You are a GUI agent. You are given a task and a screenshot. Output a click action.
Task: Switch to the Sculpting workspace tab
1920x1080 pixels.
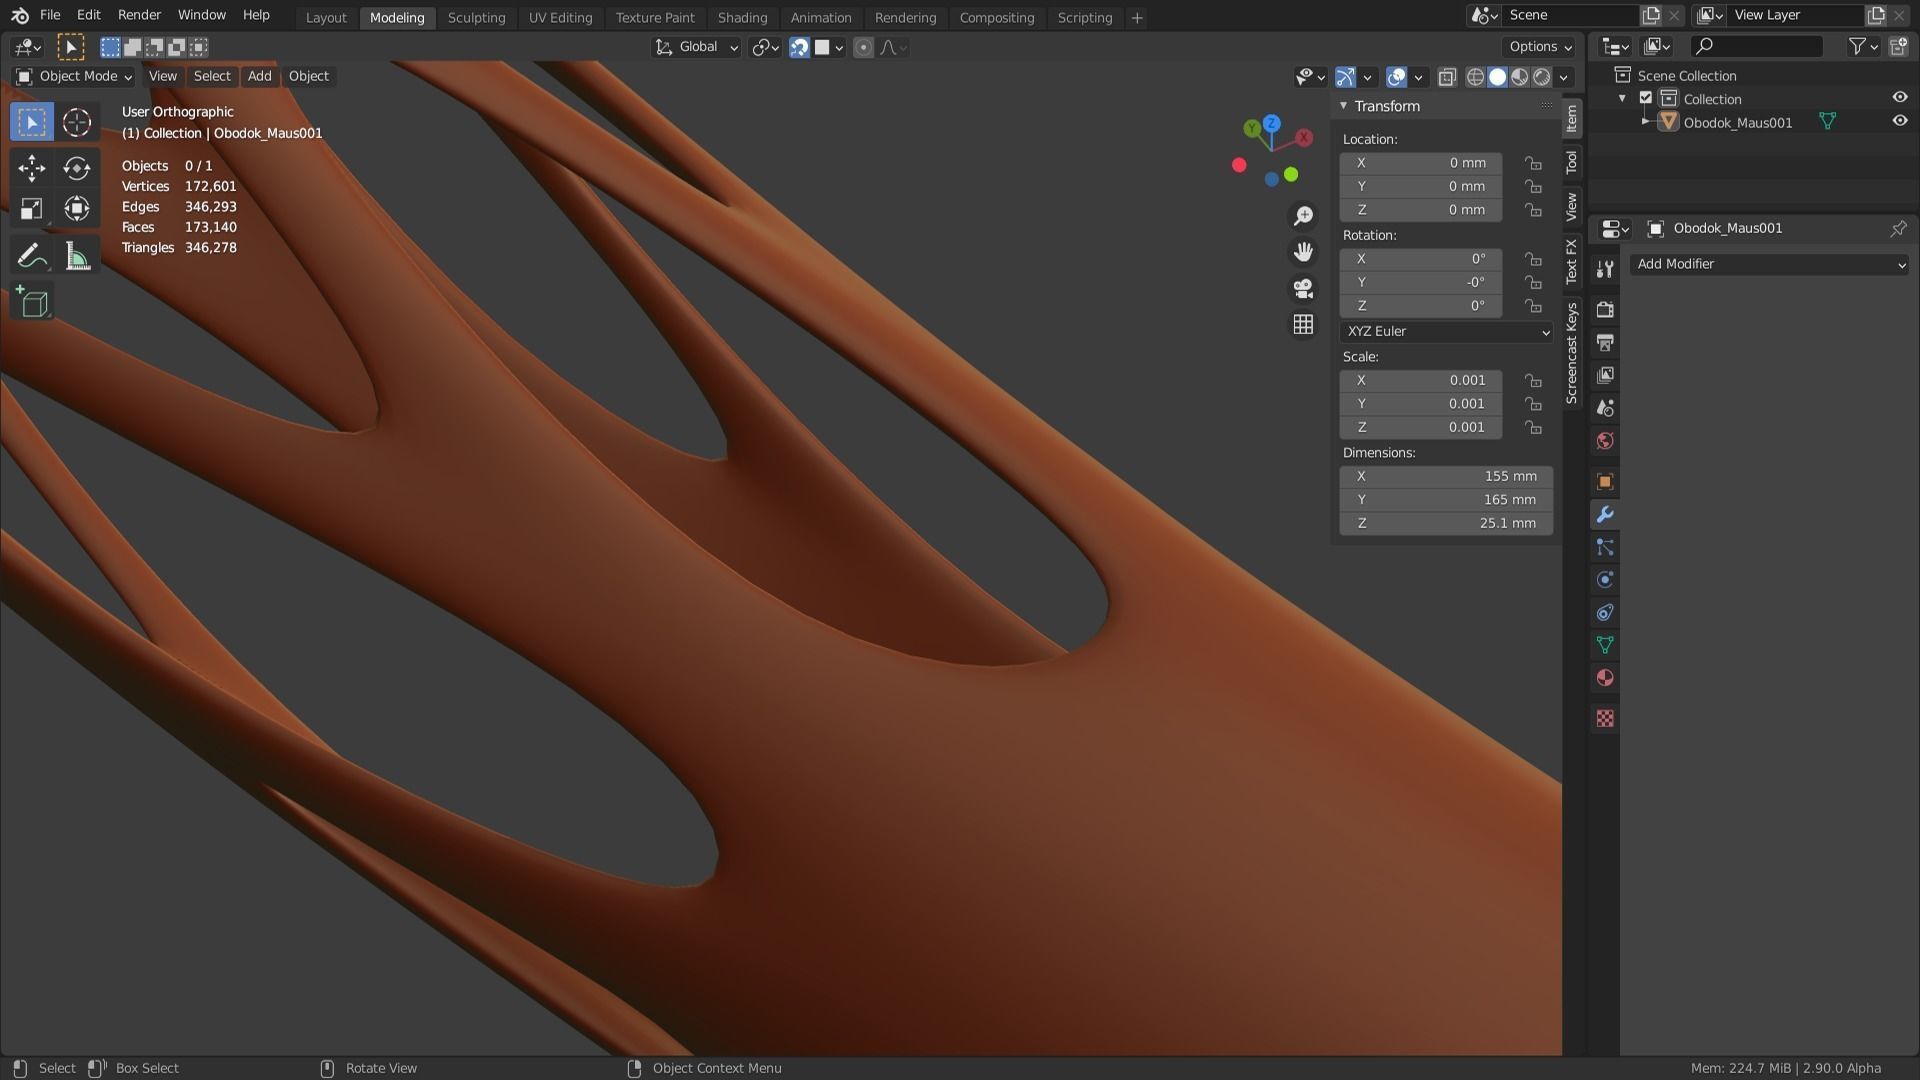tap(476, 17)
